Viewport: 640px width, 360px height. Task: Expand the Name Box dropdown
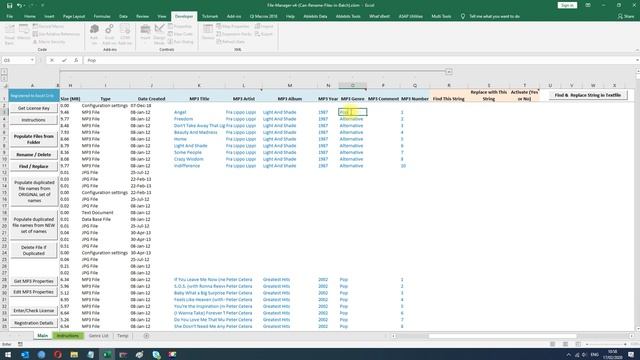click(32, 60)
